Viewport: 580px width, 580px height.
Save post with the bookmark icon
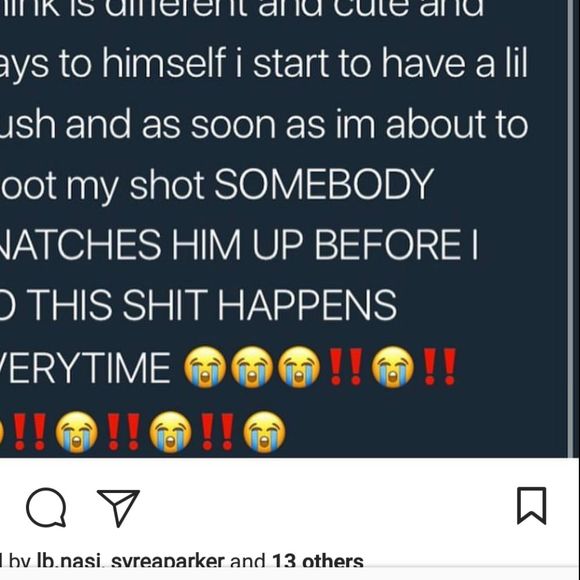click(x=532, y=506)
